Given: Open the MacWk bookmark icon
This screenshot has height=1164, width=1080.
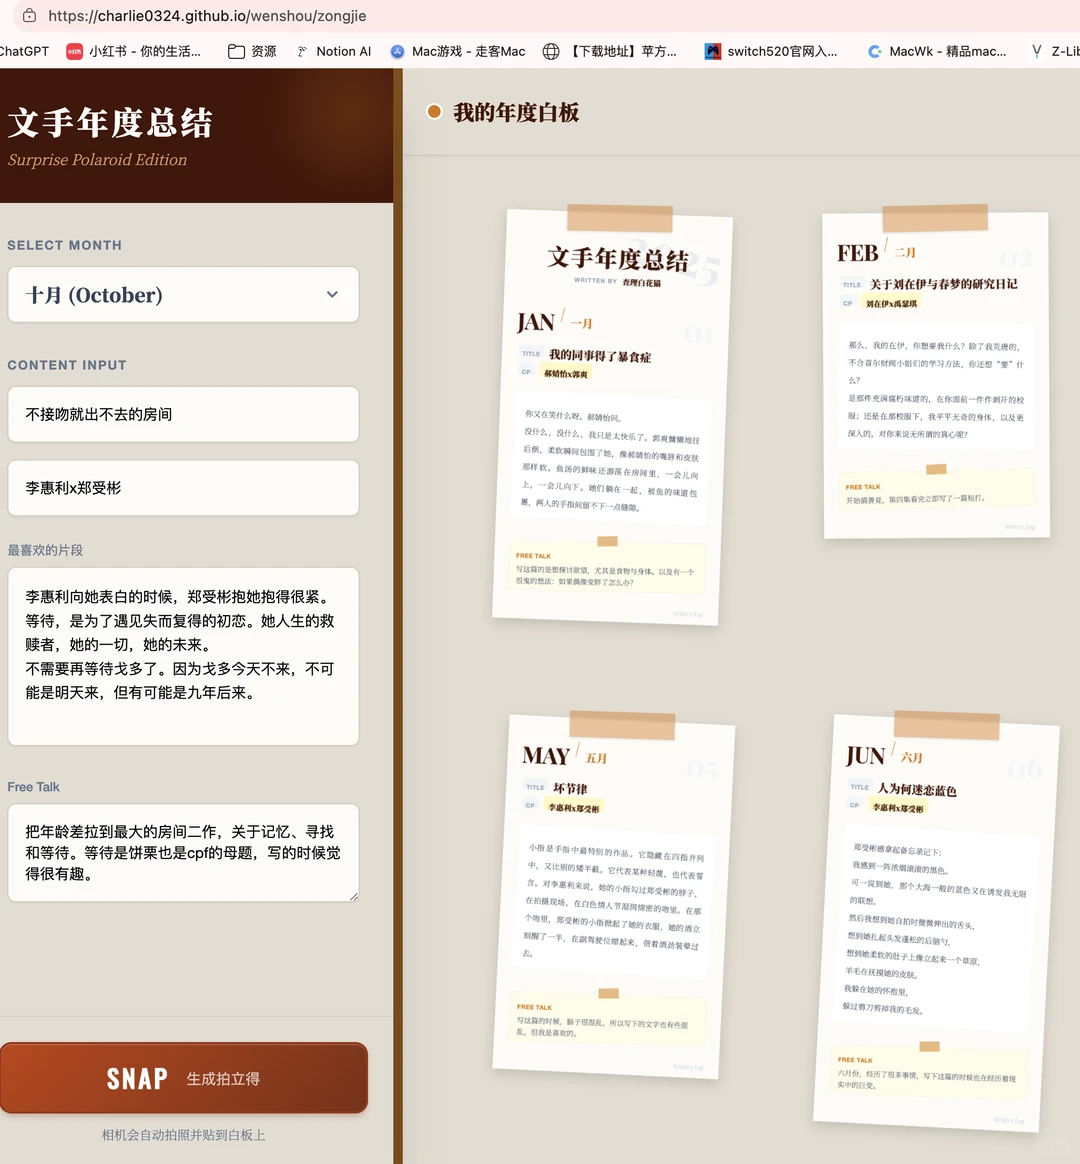Looking at the screenshot, I should (875, 50).
